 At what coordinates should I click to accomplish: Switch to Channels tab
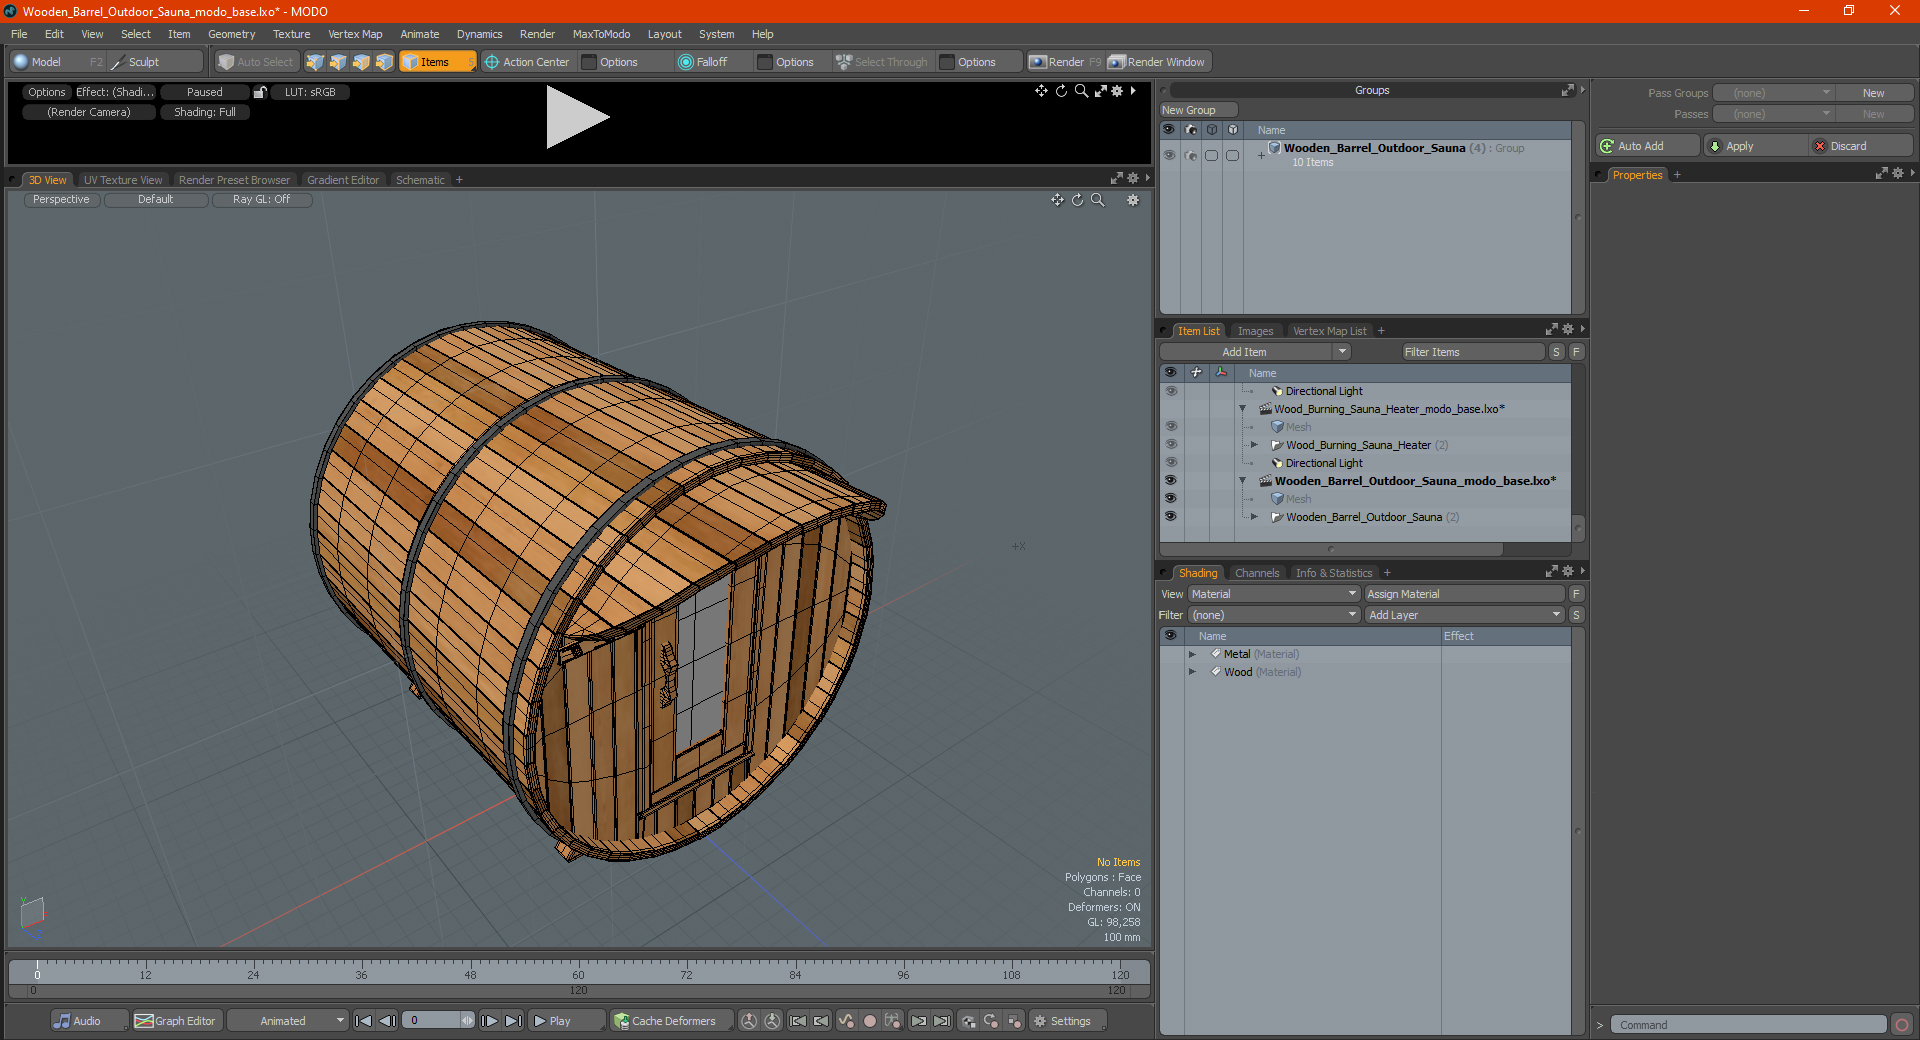click(x=1257, y=573)
